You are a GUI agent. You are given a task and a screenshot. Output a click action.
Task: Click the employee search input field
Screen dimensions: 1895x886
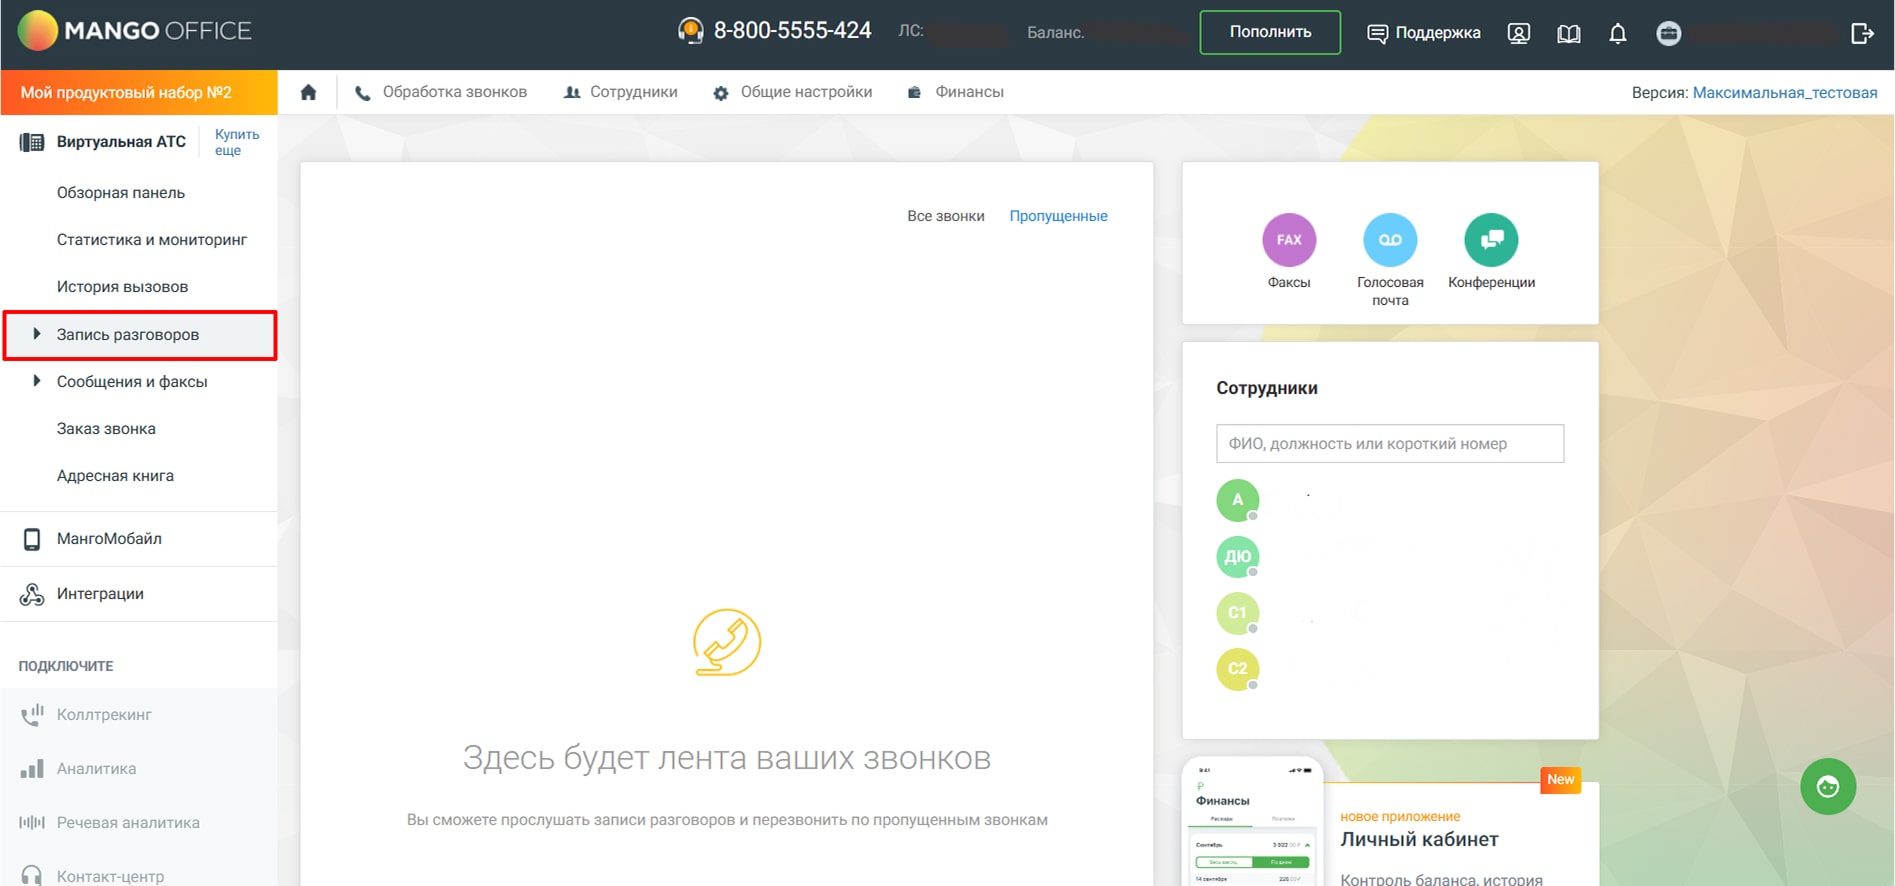coord(1389,444)
